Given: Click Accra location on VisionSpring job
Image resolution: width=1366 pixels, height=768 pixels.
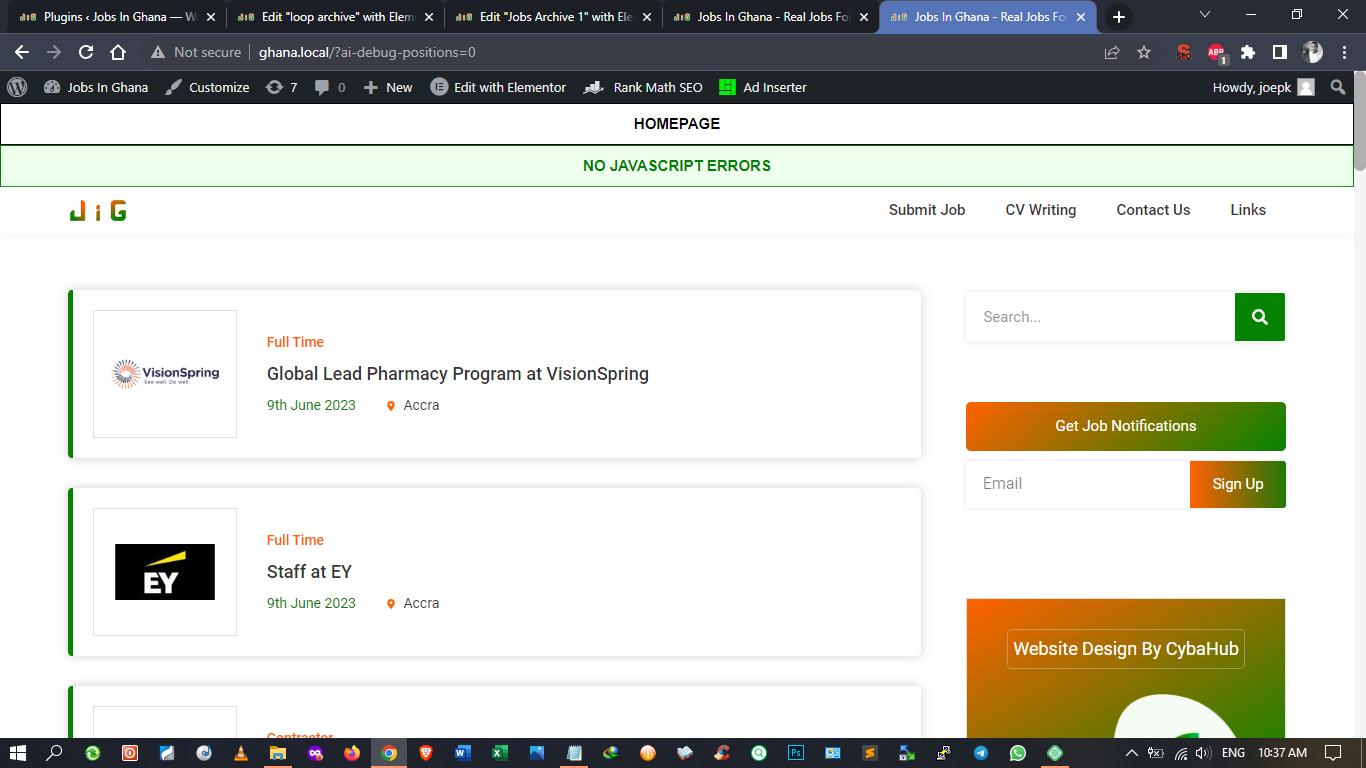Looking at the screenshot, I should coord(413,405).
